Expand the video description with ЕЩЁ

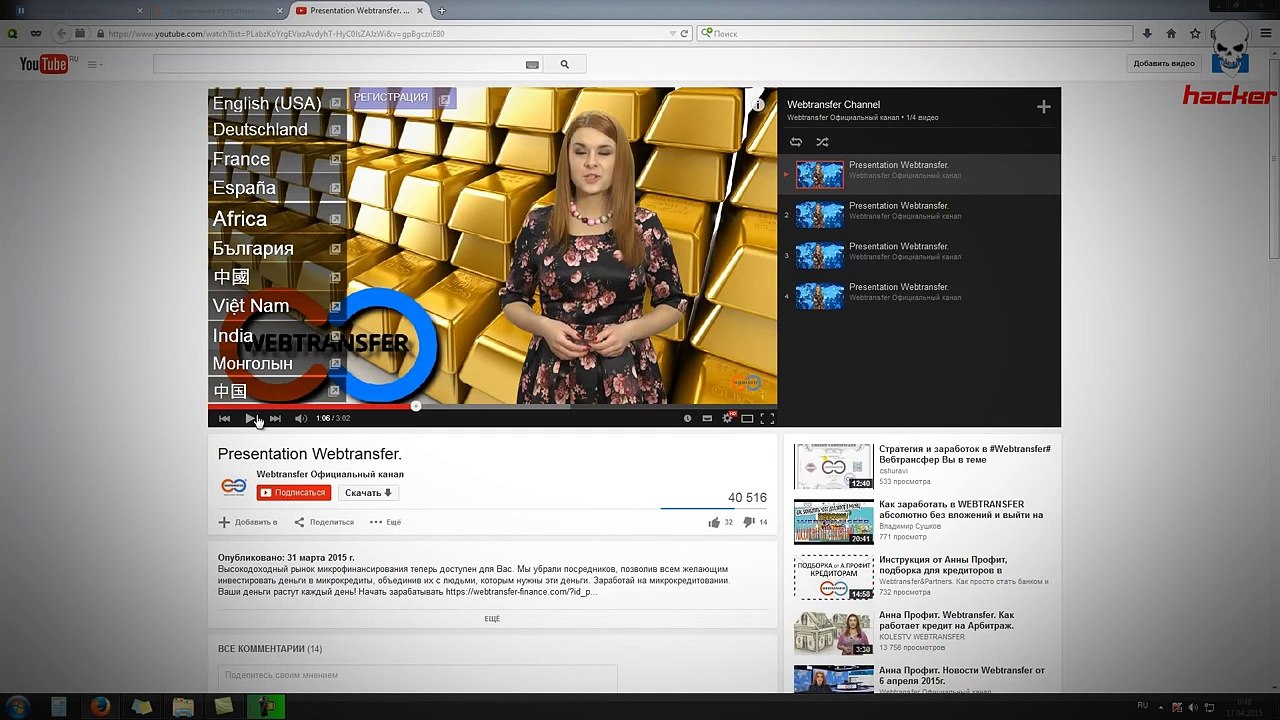tap(492, 619)
